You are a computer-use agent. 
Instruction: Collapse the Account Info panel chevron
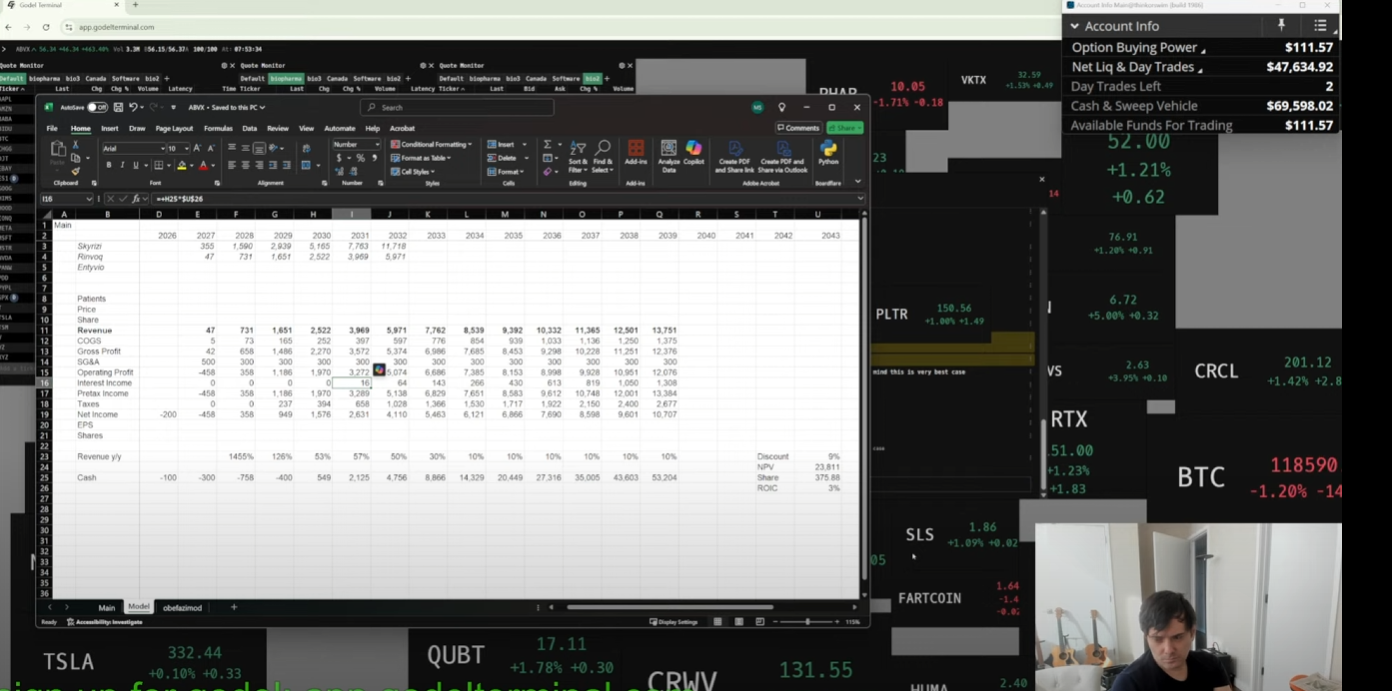[x=1075, y=26]
